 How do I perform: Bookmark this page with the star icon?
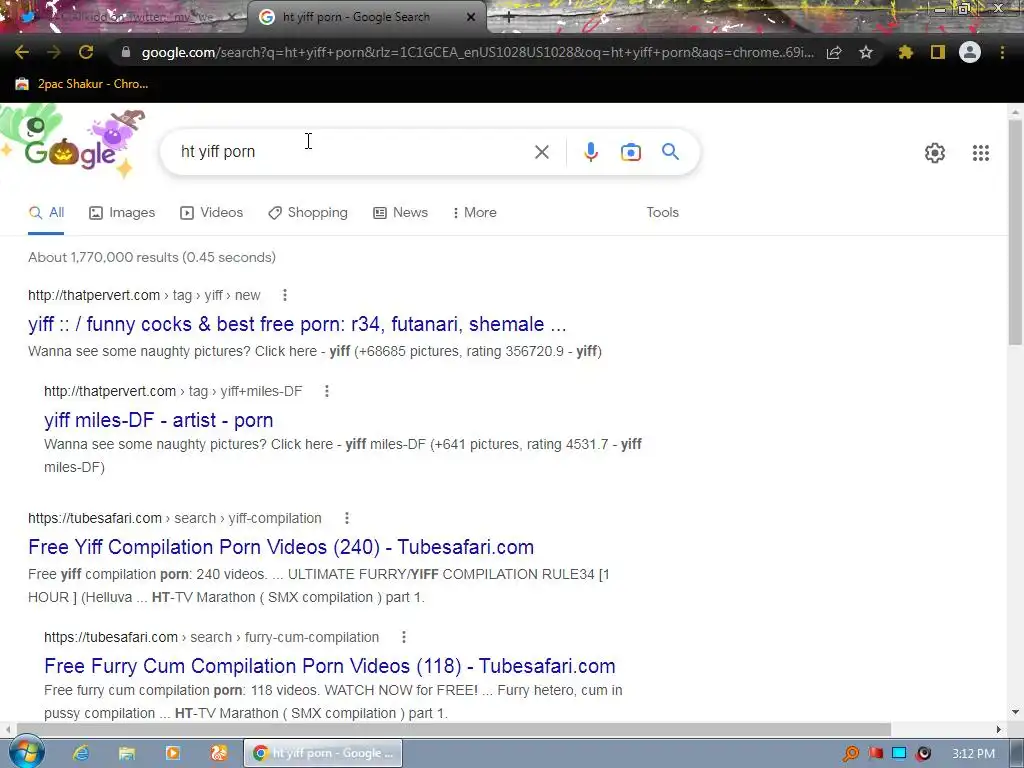coord(866,52)
